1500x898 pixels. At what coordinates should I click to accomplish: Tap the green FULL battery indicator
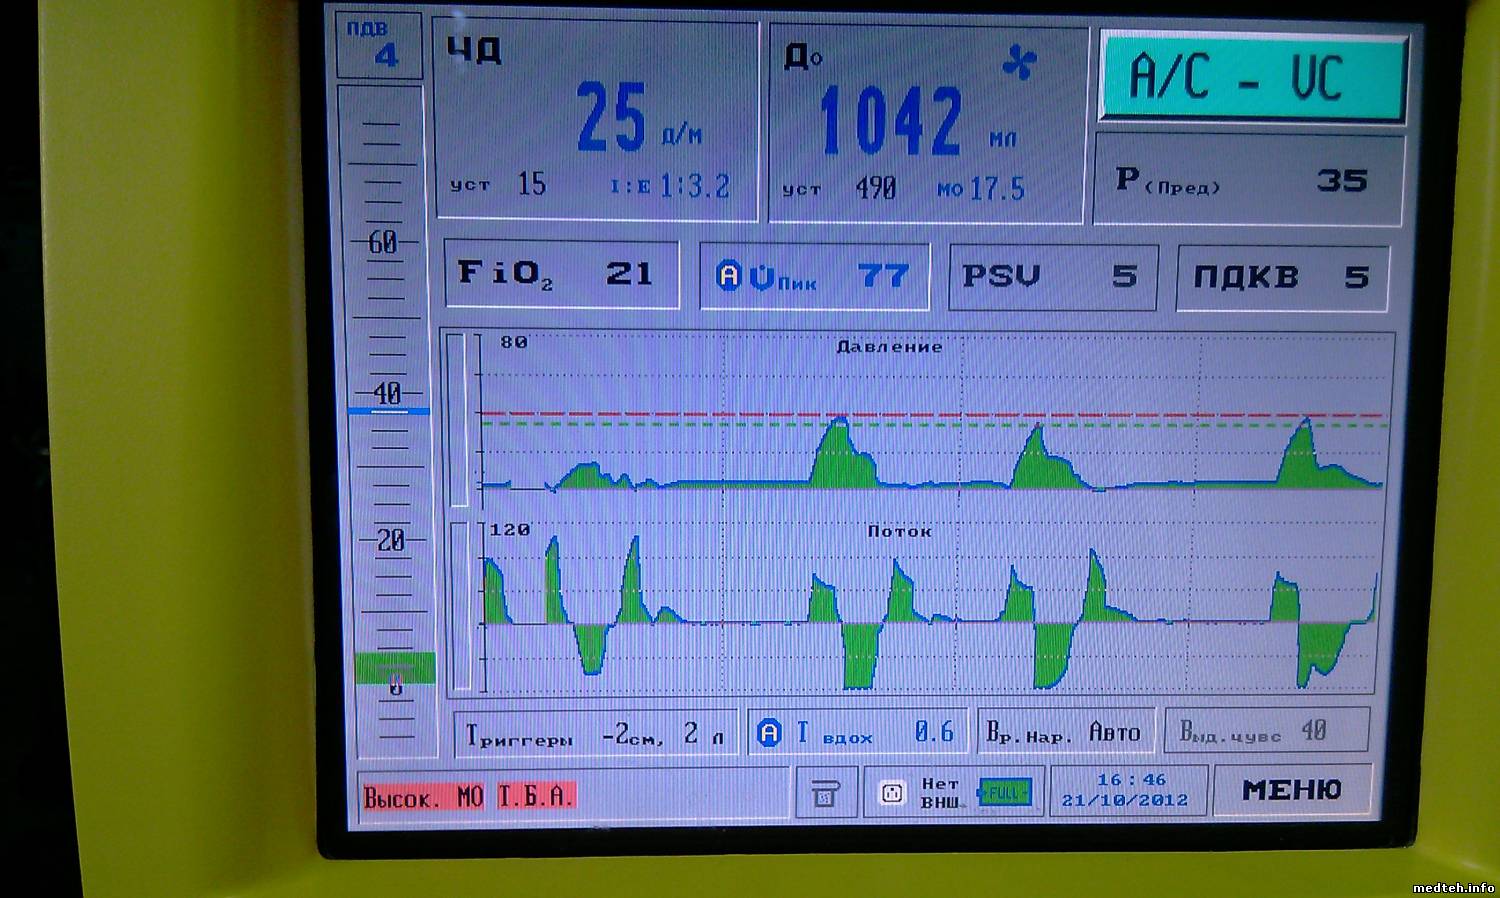(1003, 793)
